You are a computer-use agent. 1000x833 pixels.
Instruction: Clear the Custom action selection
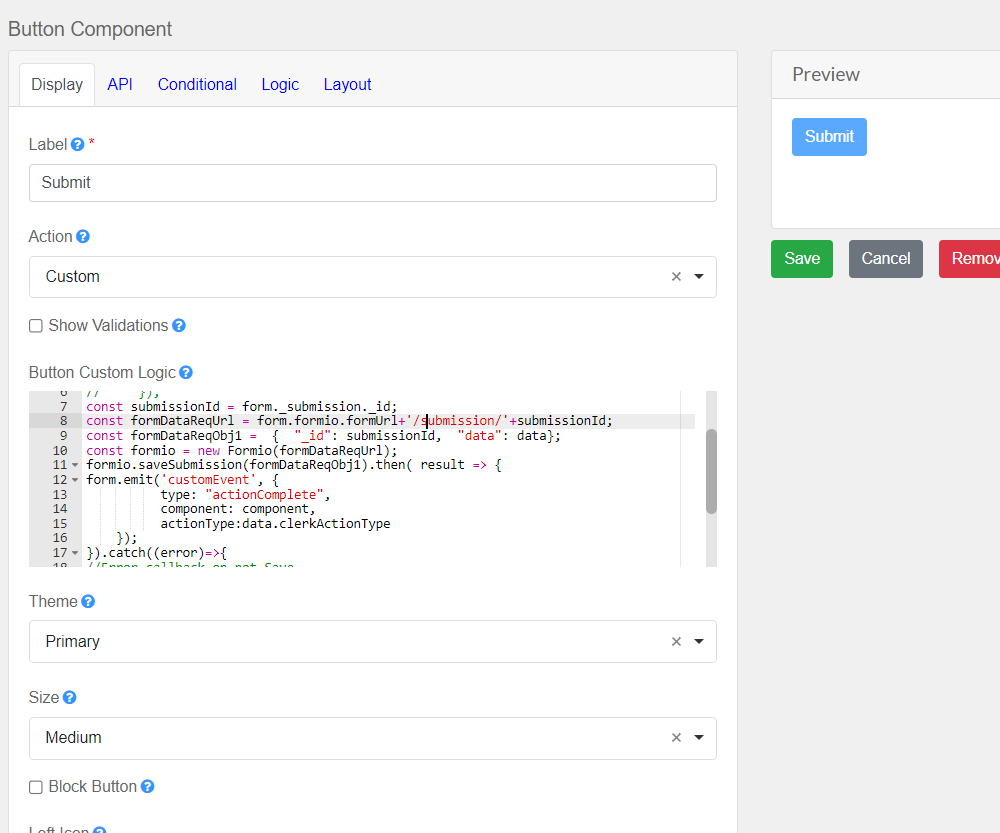pyautogui.click(x=676, y=276)
